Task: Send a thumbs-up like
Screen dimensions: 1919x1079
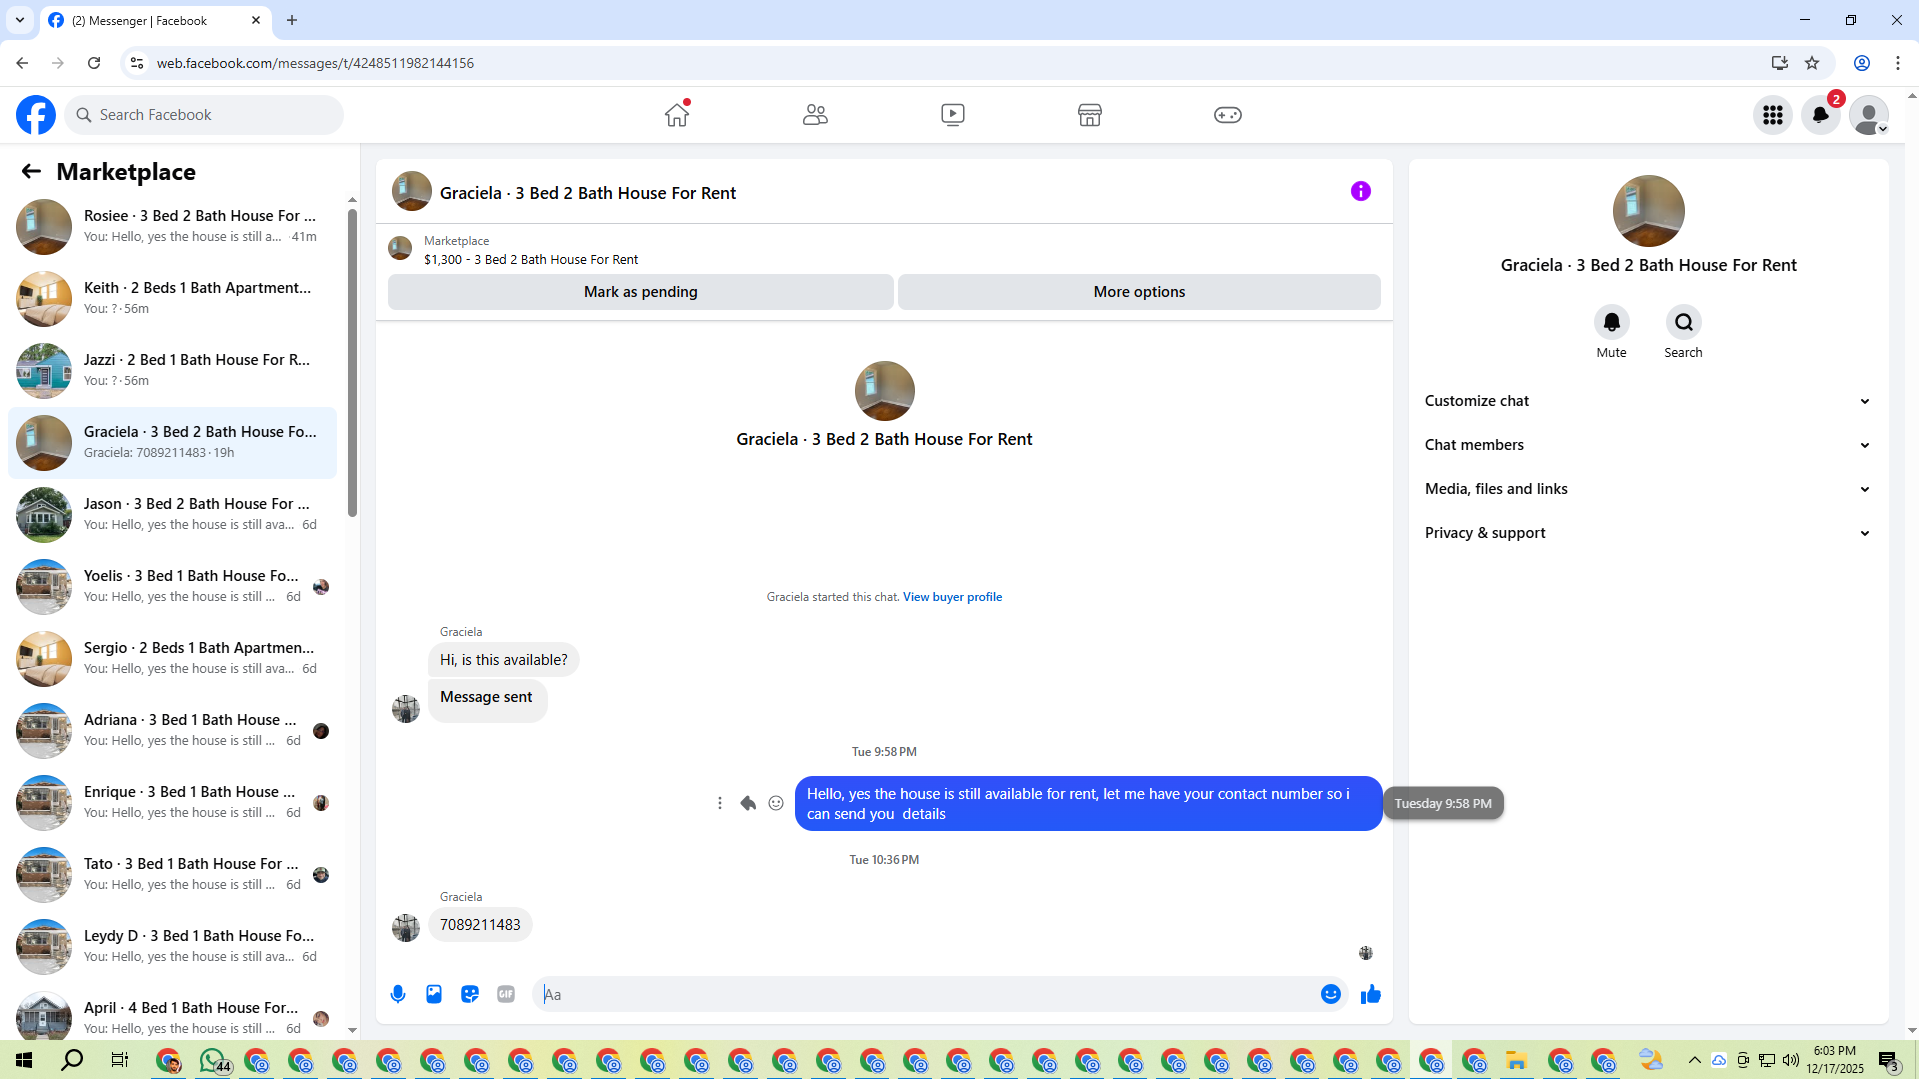Action: (x=1371, y=994)
